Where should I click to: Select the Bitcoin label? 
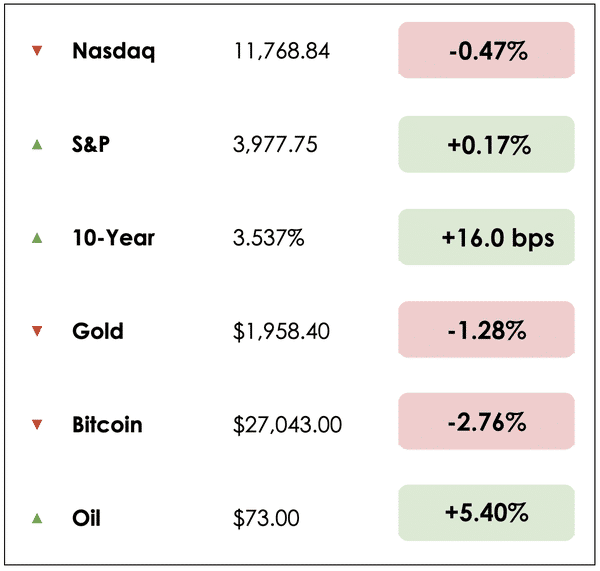pos(107,425)
